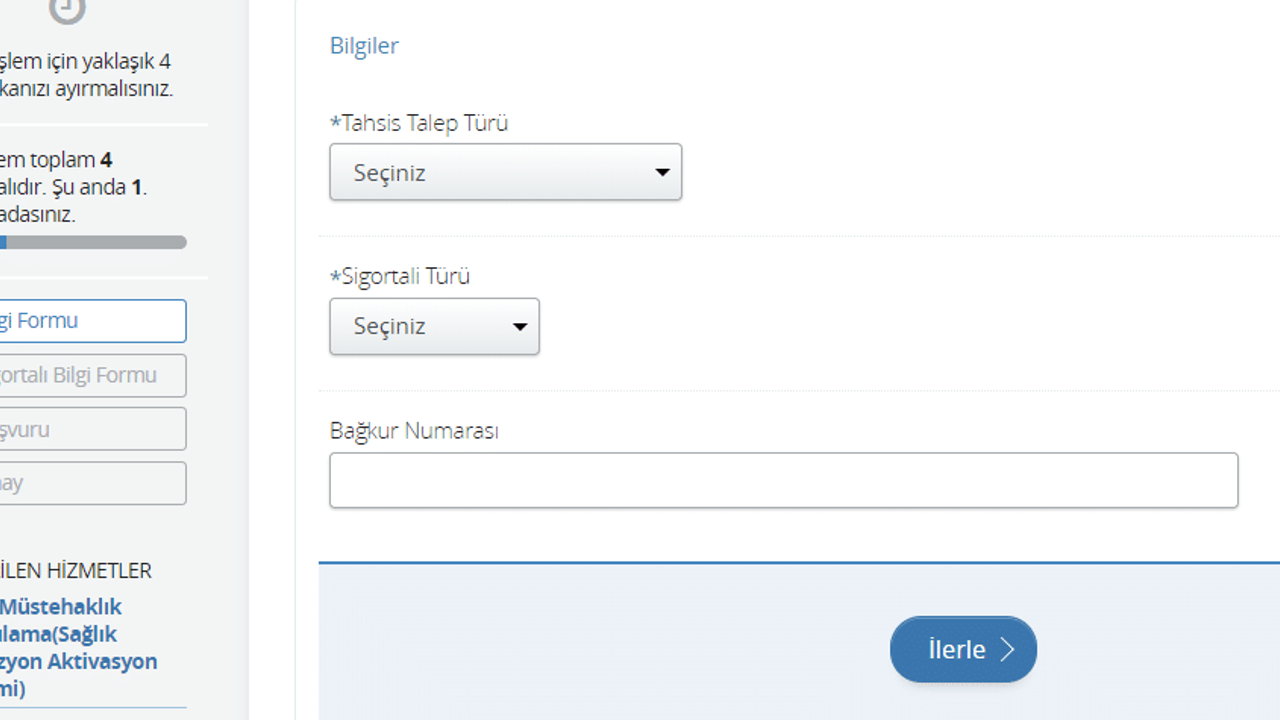Image resolution: width=1280 pixels, height=720 pixels.
Task: Click the step progress bar in the sidebar
Action: point(93,242)
